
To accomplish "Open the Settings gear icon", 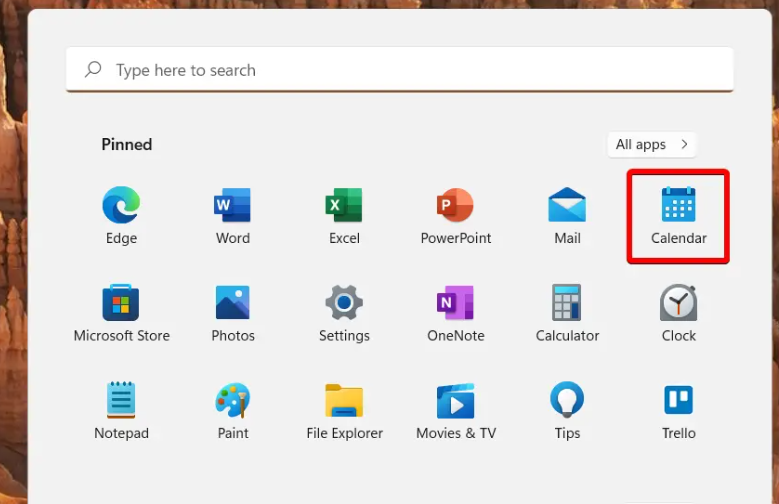I will (x=344, y=302).
